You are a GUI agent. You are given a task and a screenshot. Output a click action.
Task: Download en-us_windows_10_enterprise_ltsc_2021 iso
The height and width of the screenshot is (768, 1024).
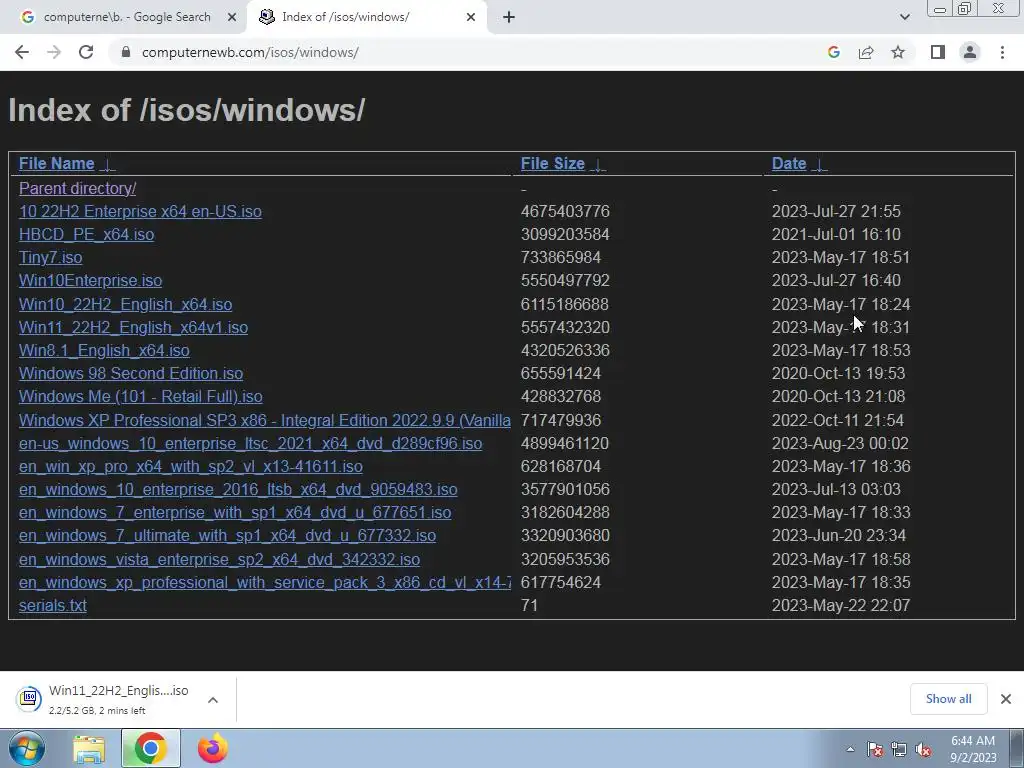(x=251, y=443)
